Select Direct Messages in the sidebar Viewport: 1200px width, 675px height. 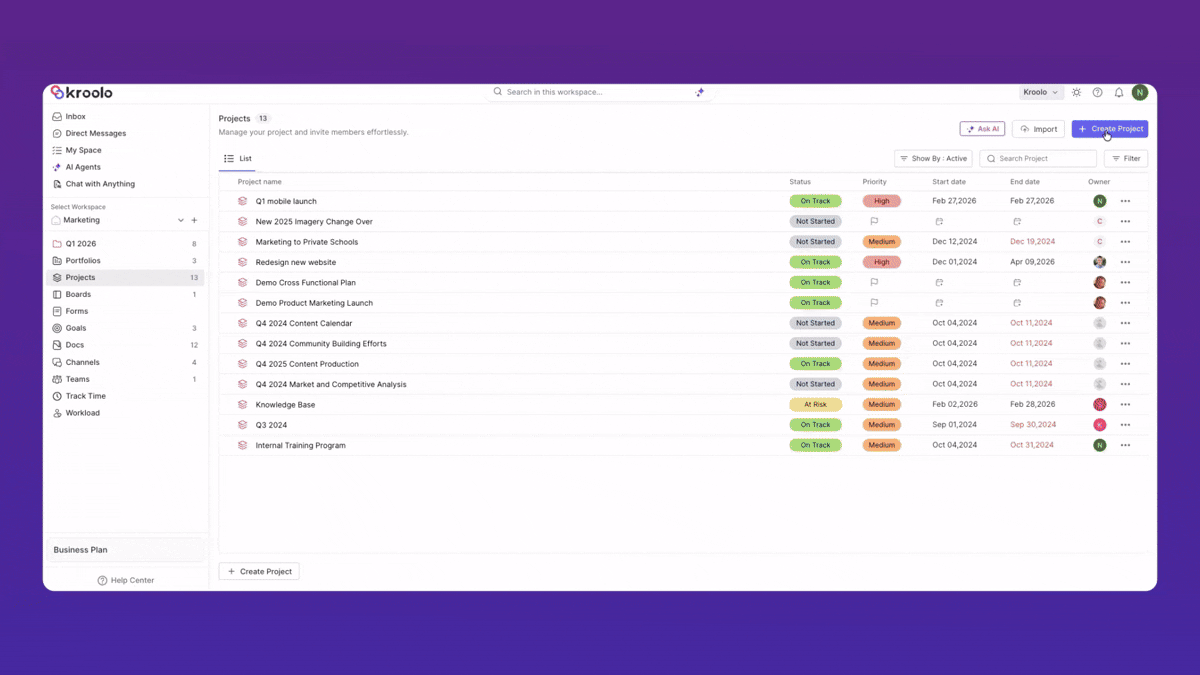coord(93,133)
